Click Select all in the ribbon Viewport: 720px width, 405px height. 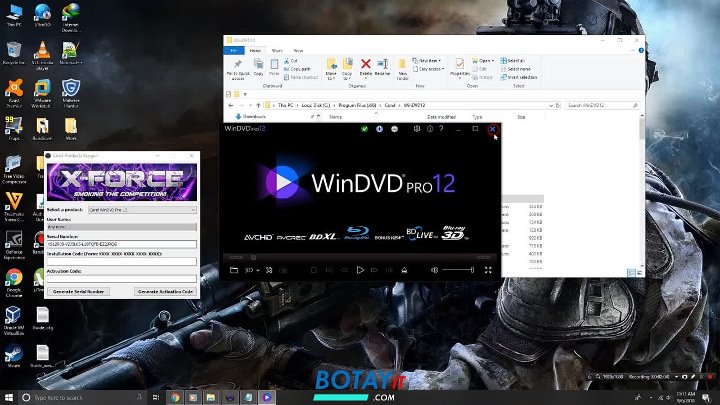[512, 61]
